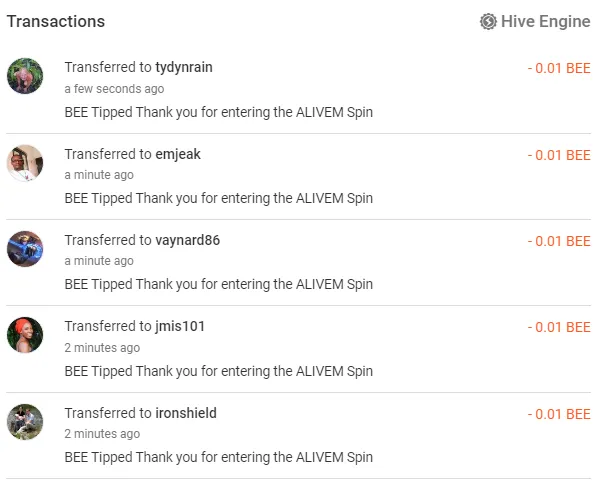Click the emjeak username link
600x482 pixels.
pos(178,154)
